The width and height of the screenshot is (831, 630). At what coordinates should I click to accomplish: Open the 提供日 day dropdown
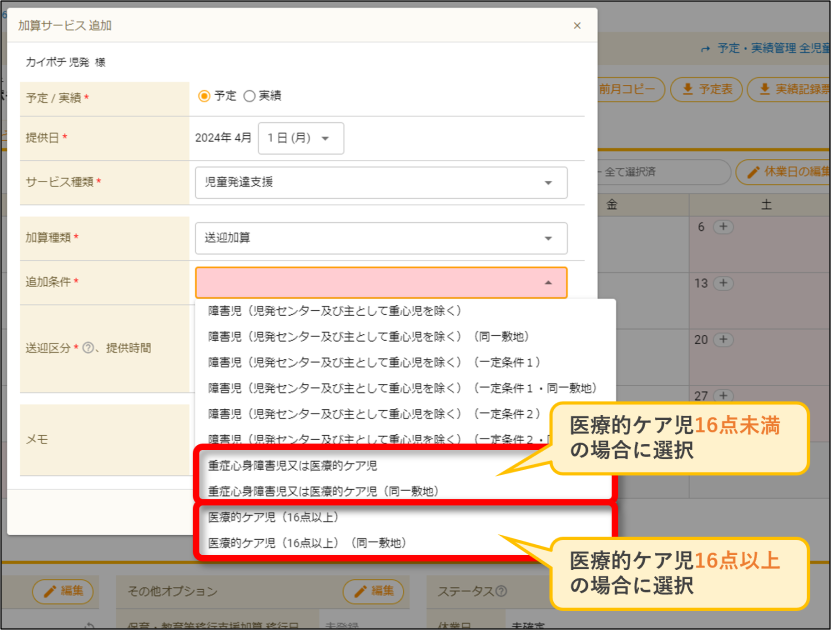click(300, 138)
